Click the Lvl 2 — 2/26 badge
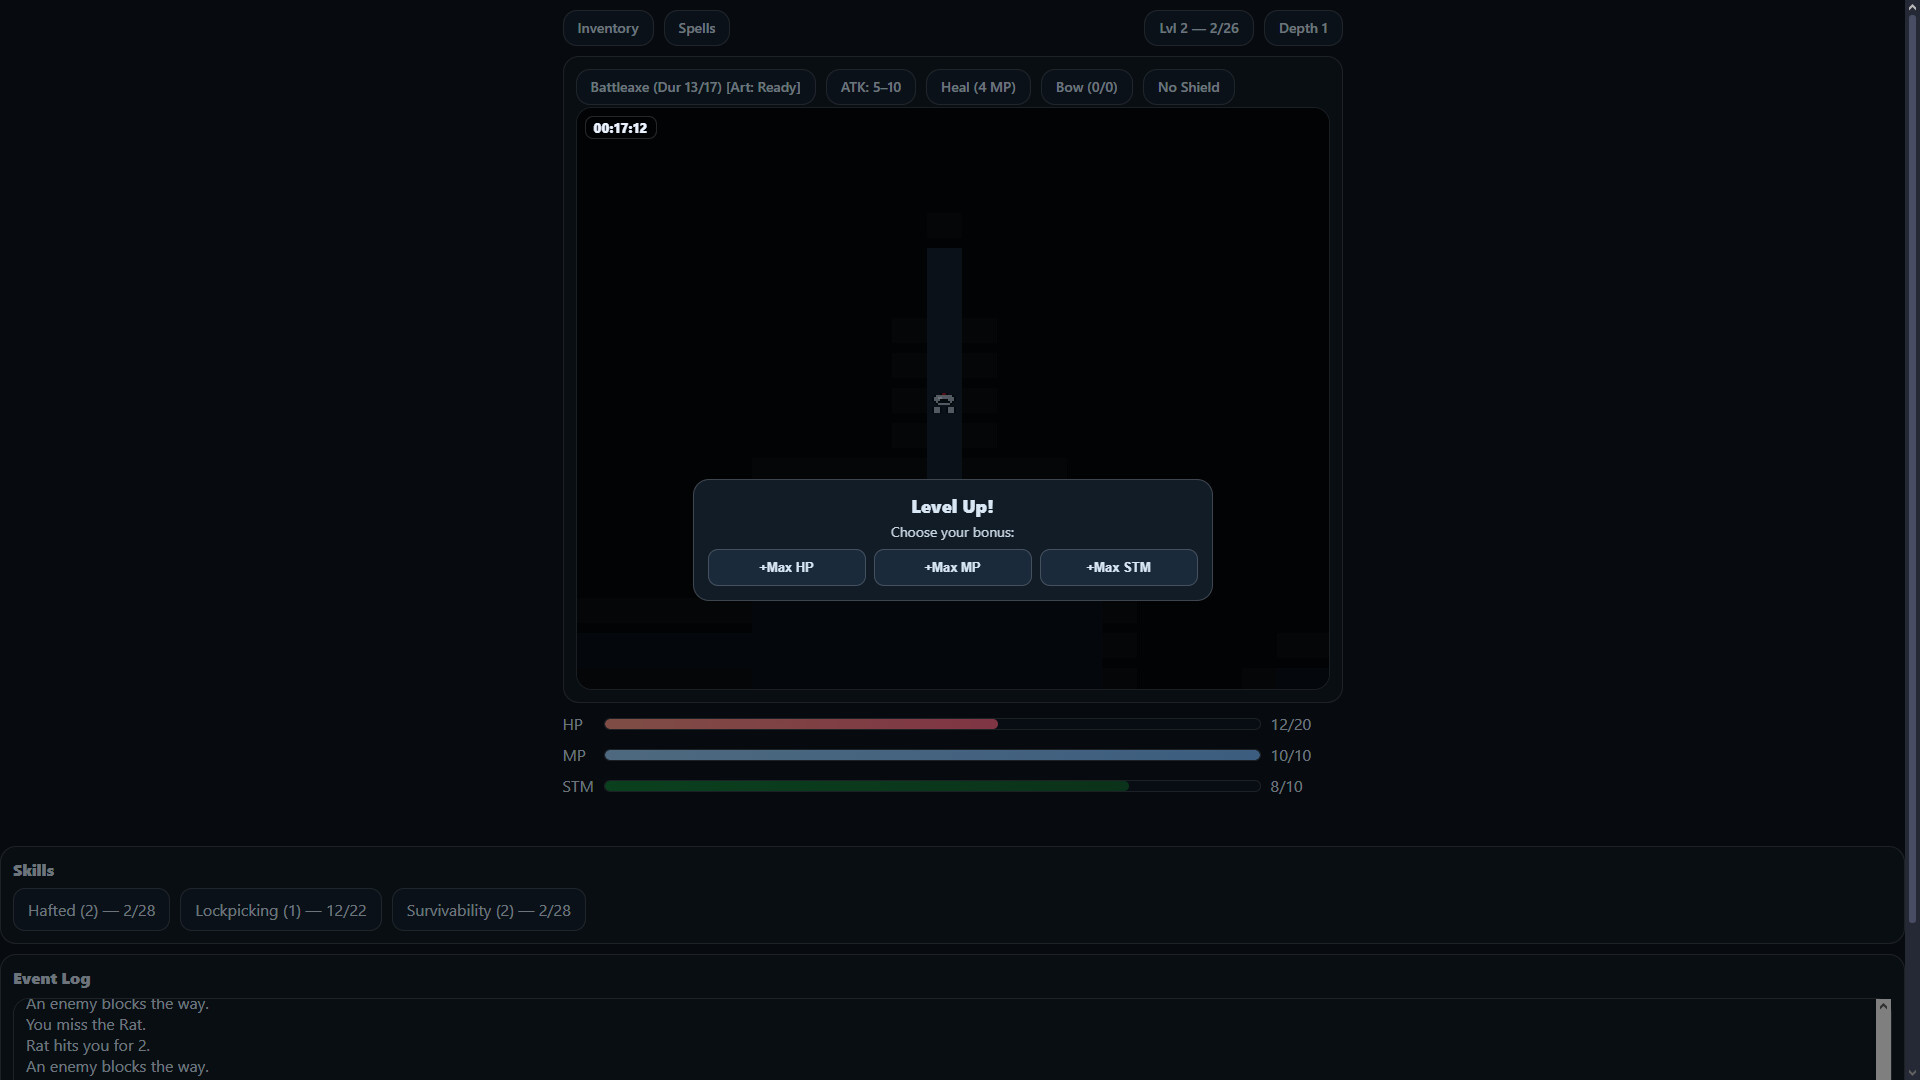 [1198, 28]
